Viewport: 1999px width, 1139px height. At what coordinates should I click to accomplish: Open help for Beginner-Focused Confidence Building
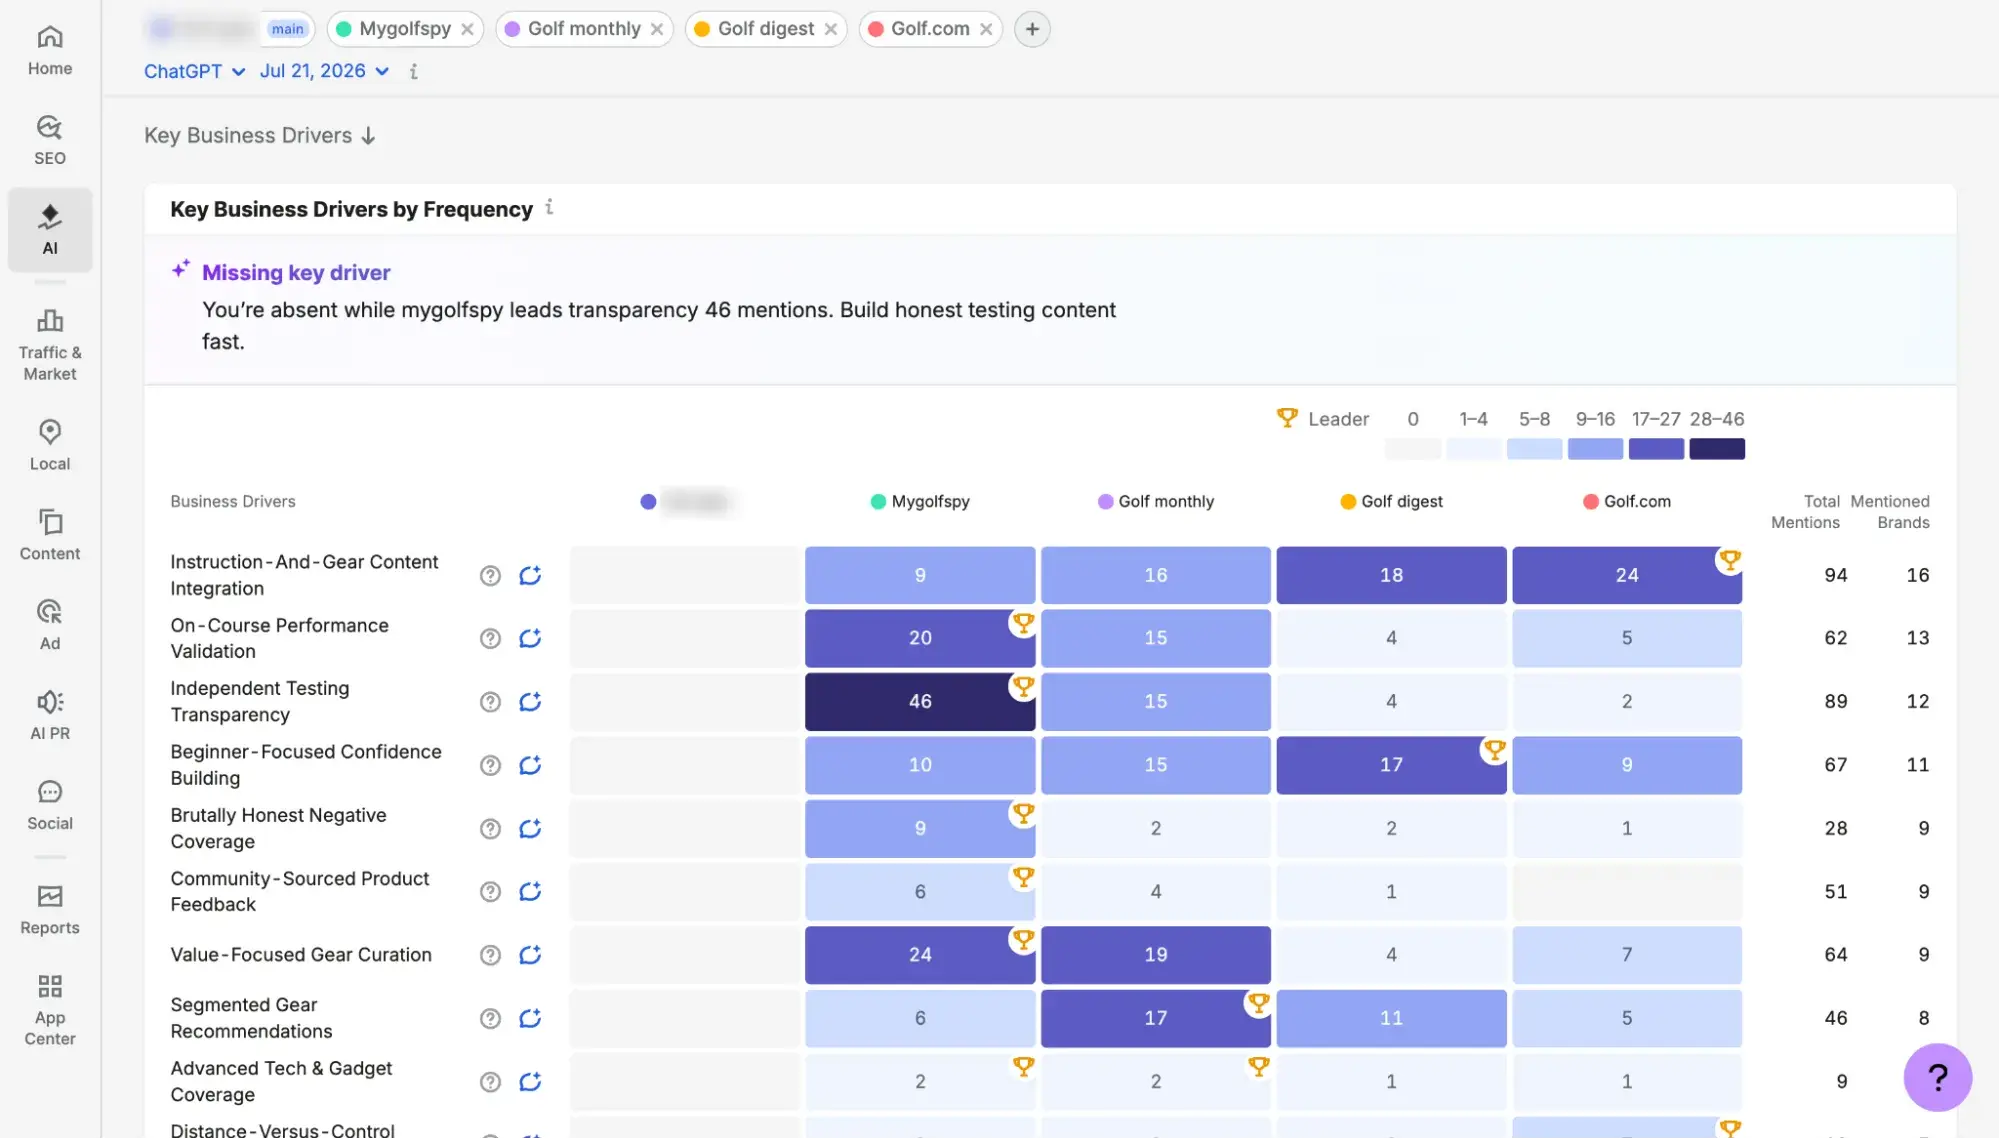tap(490, 765)
